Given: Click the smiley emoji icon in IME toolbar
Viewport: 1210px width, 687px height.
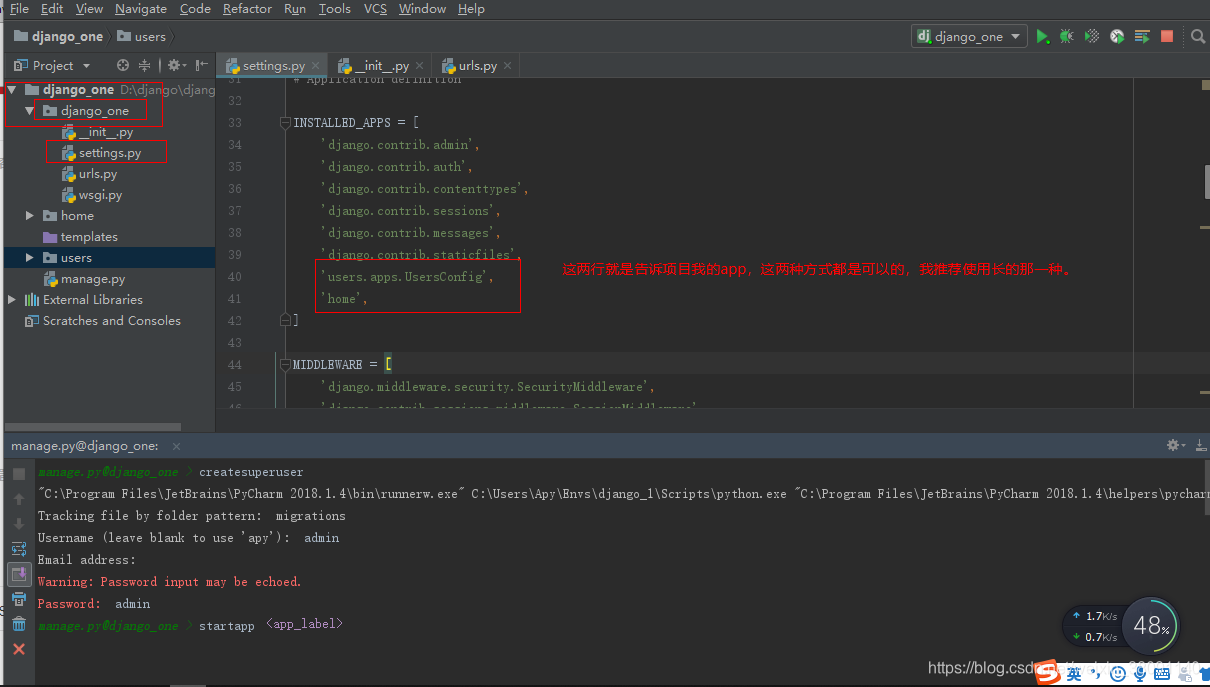Looking at the screenshot, I should [1118, 675].
